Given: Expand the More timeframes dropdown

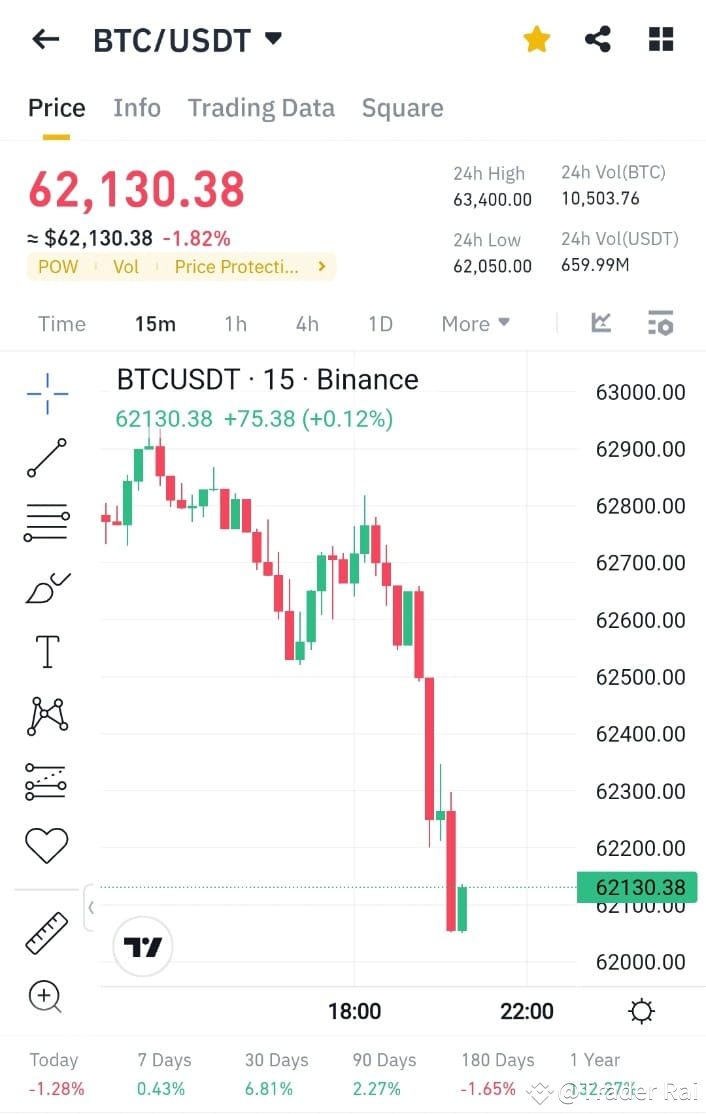Looking at the screenshot, I should coord(476,323).
